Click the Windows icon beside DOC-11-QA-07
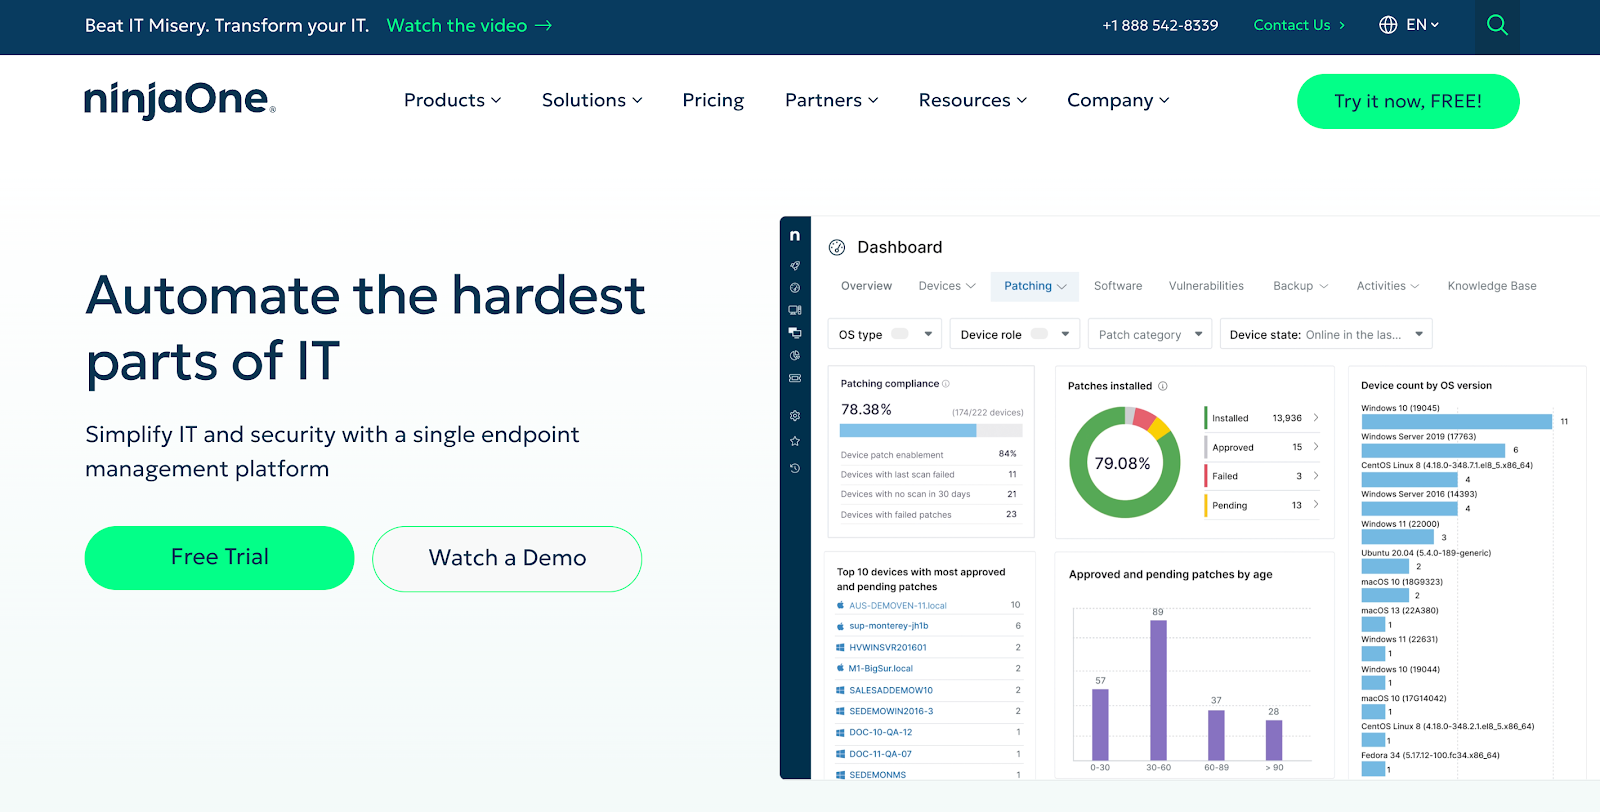Screen dimensions: 1600x812 click(x=840, y=754)
